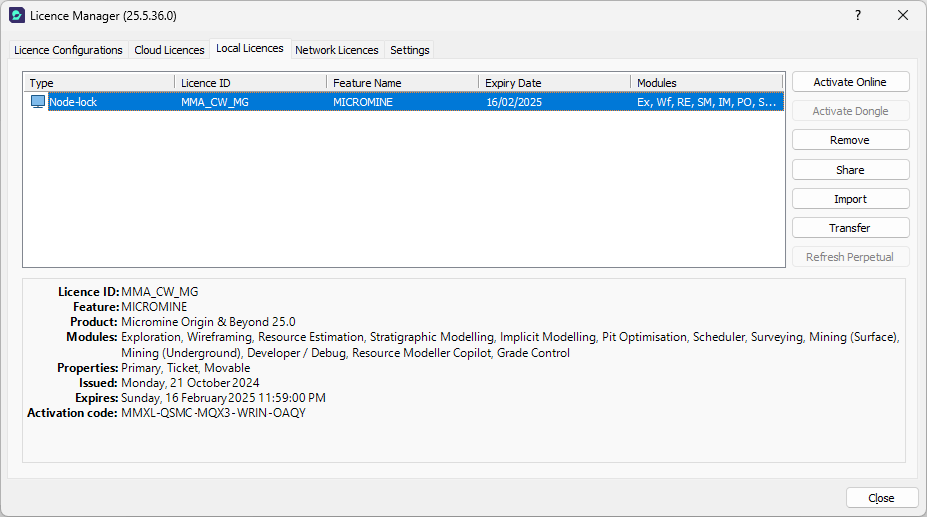Open the Settings tab
927x517 pixels.
pos(410,50)
